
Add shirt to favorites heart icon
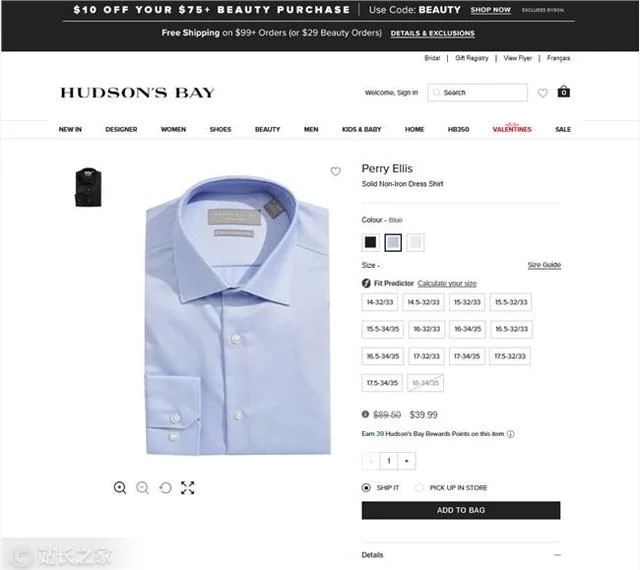(x=336, y=171)
